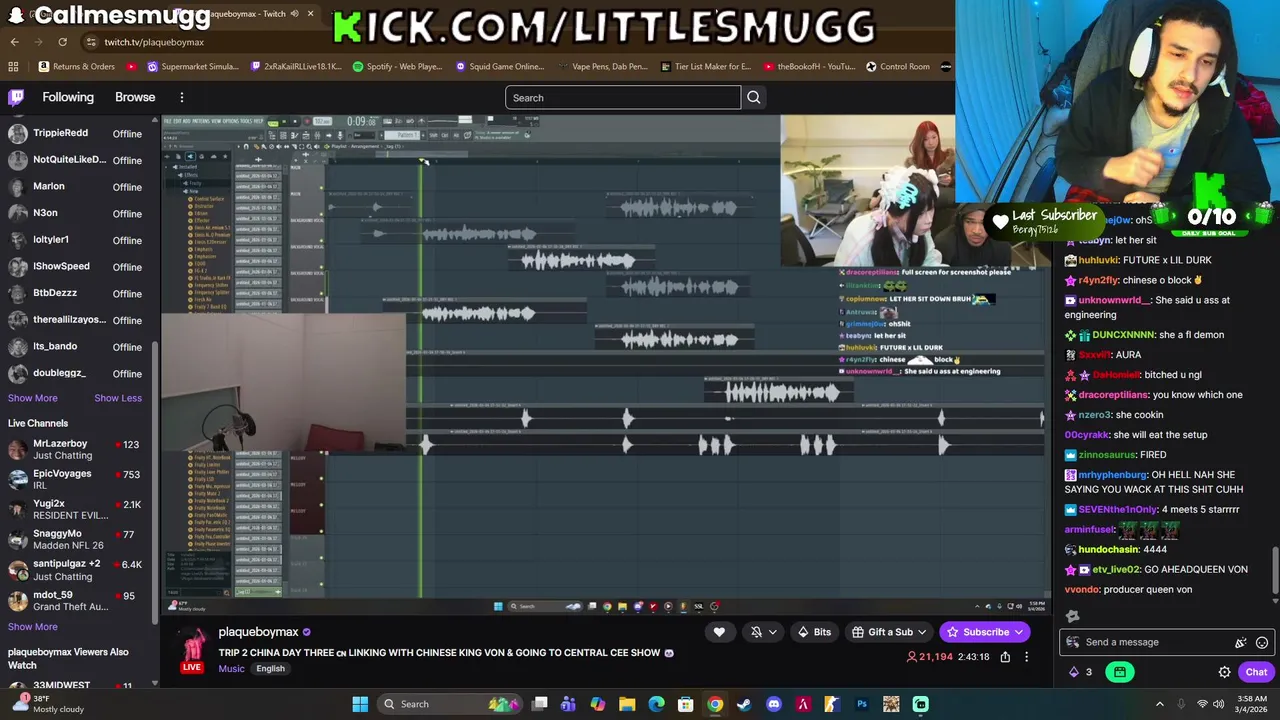Expand Live Channels list Show More
Image resolution: width=1280 pixels, height=720 pixels.
coord(33,627)
